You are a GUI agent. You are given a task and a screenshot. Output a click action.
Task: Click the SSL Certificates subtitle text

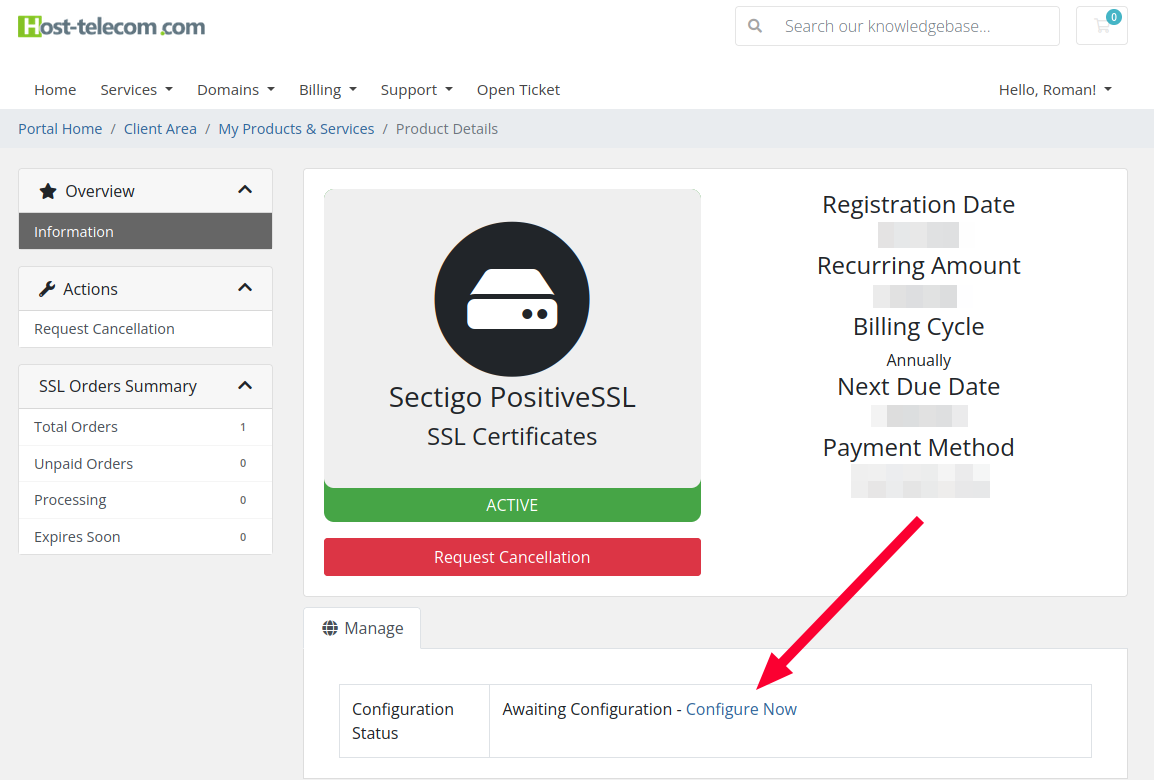[512, 436]
